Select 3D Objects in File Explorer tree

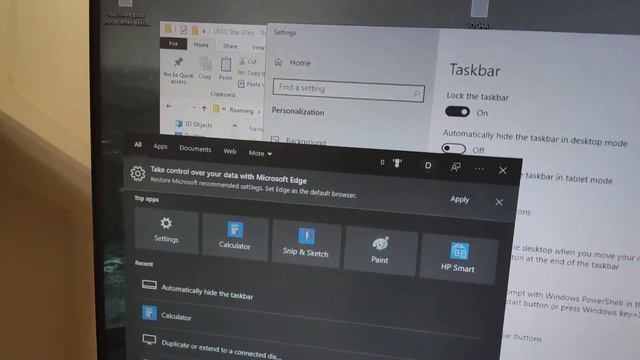[x=194, y=124]
